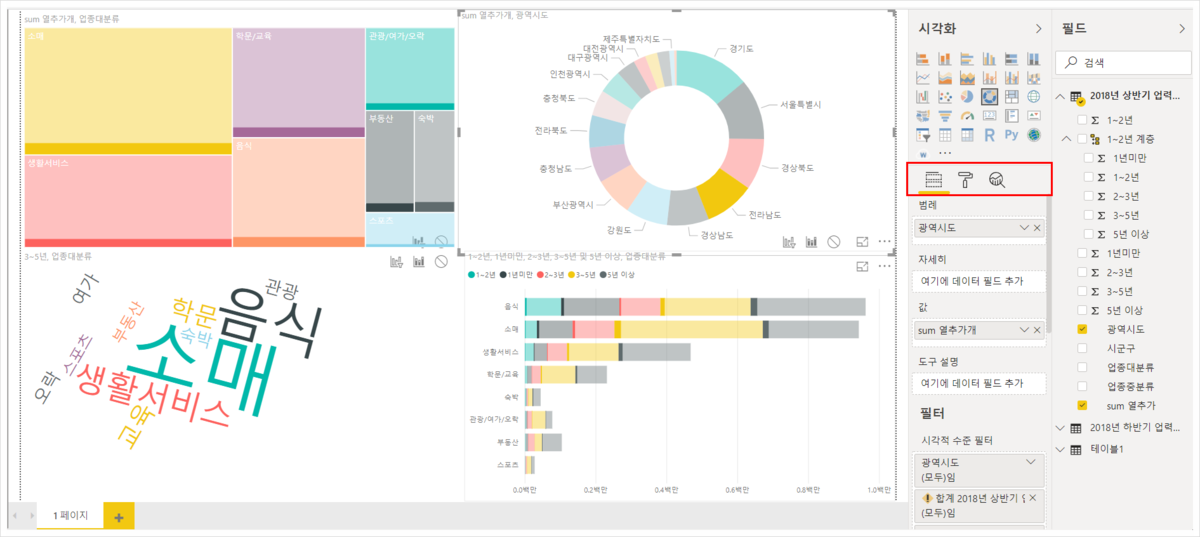Screen dimensions: 1200x537
Task: Select the pie chart visualization icon
Action: [967, 96]
